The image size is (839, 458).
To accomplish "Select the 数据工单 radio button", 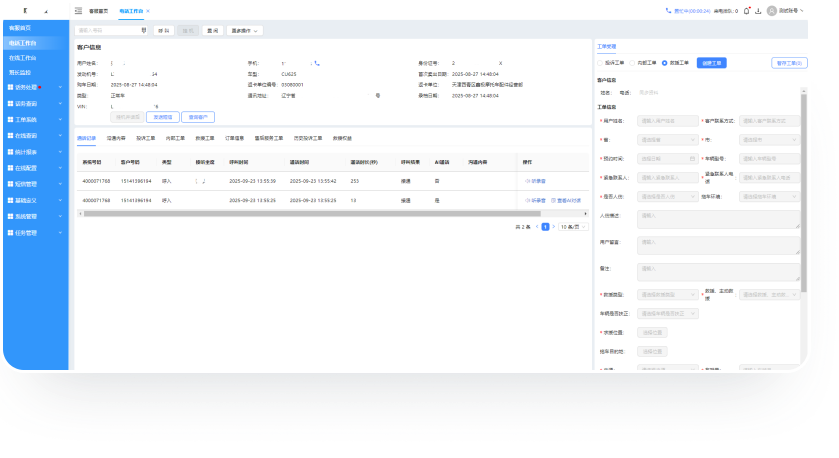I will [x=664, y=62].
